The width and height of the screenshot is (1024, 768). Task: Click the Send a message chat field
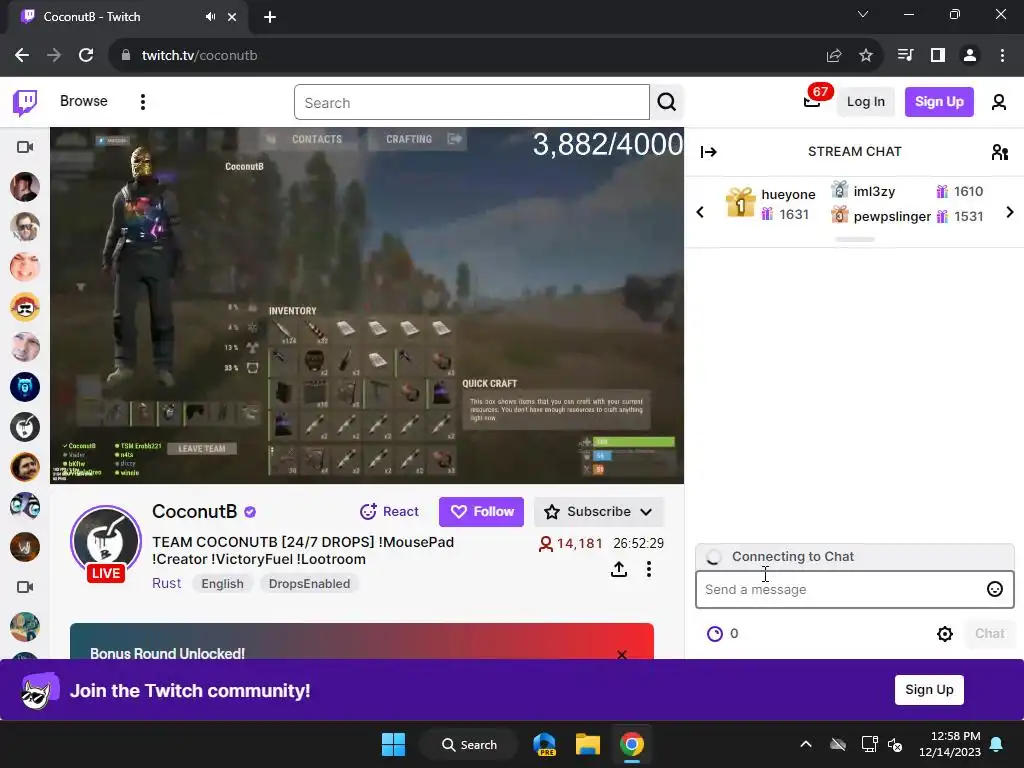[854, 590]
